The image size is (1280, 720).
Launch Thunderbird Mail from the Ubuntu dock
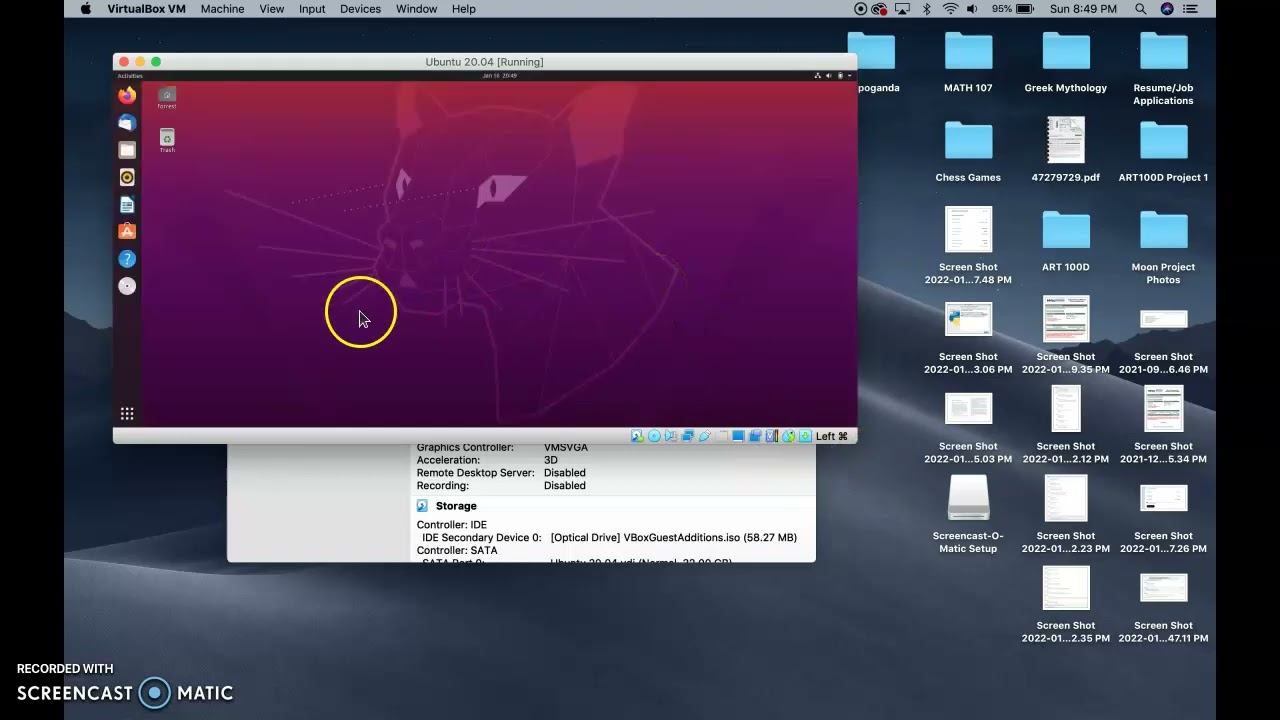tap(127, 123)
